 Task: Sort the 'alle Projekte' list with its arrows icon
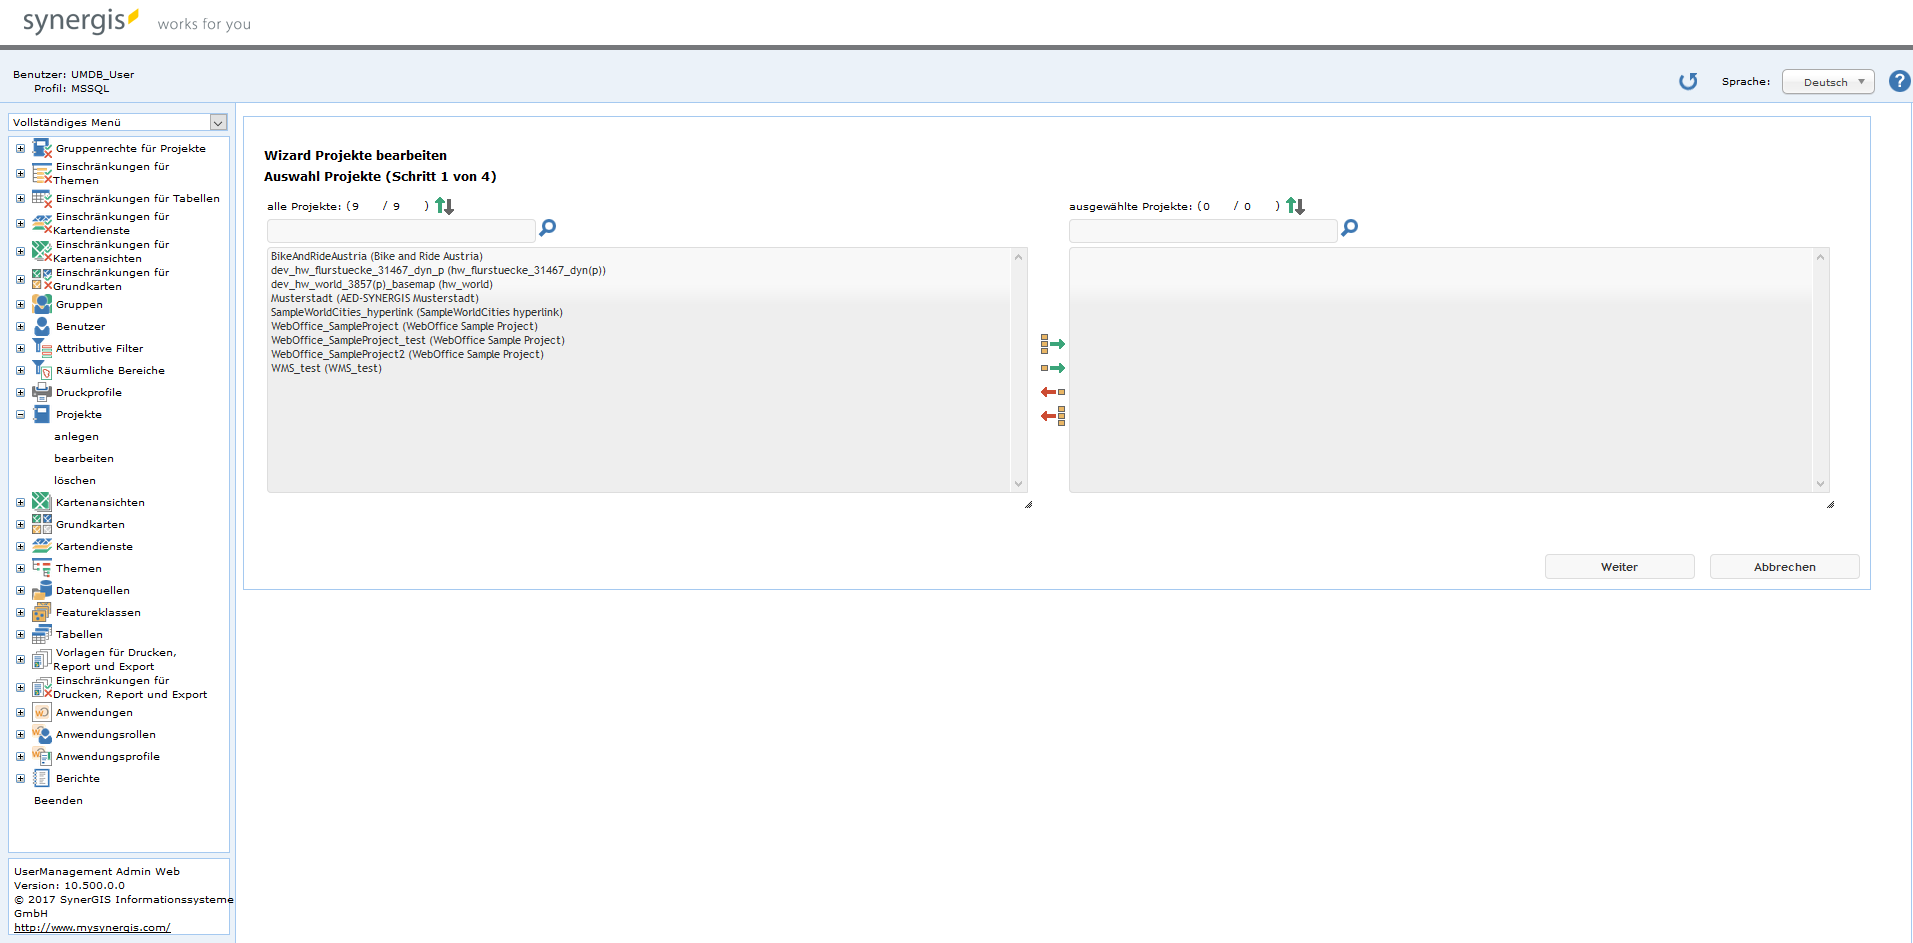click(x=444, y=206)
